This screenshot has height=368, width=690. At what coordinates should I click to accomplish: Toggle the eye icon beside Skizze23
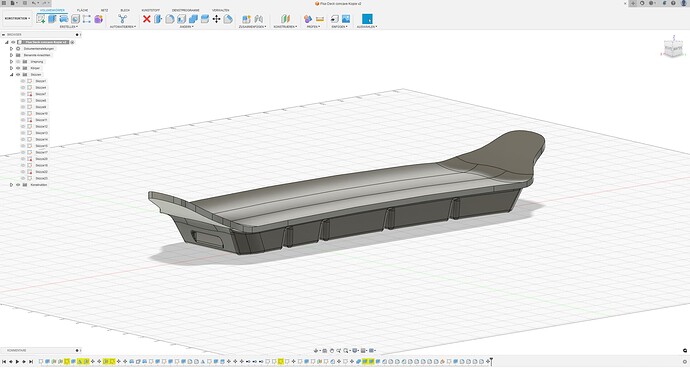coord(23,178)
